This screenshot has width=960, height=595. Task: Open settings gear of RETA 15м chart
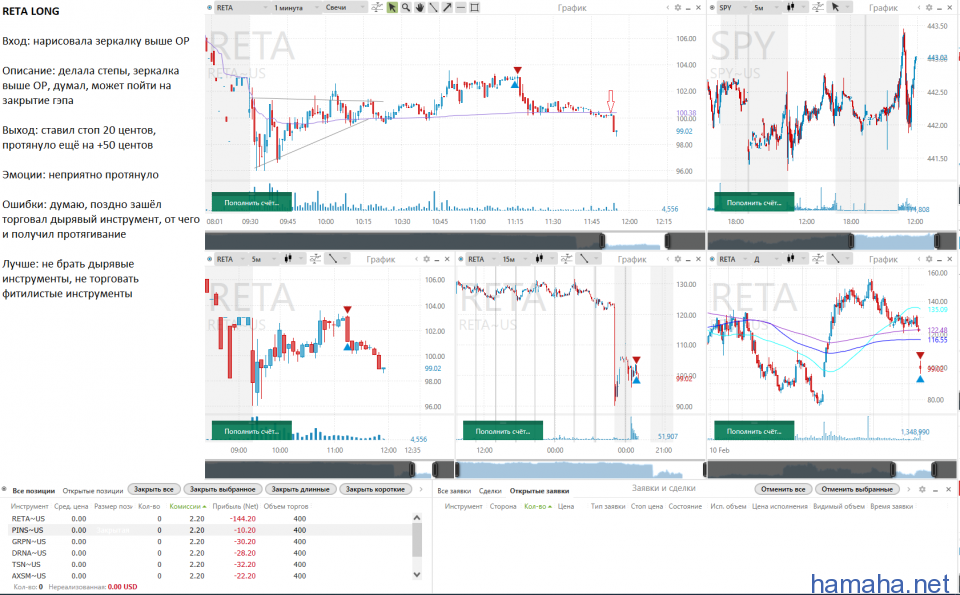(678, 259)
